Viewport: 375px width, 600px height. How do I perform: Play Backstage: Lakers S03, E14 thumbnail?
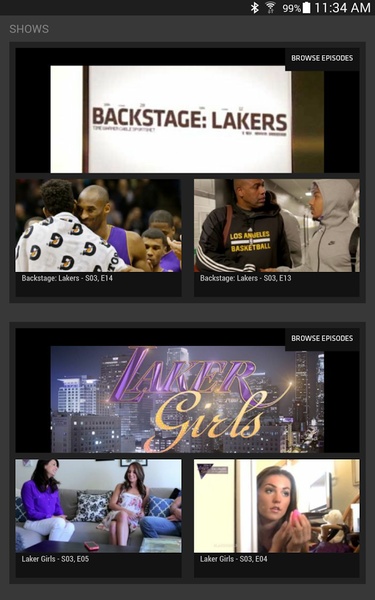tap(98, 225)
